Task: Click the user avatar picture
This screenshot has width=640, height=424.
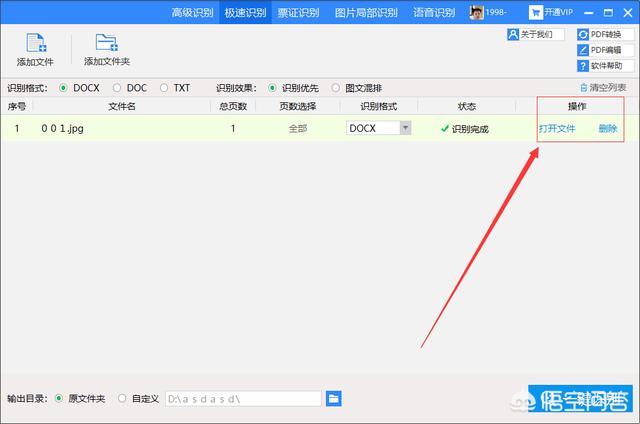Action: click(479, 13)
